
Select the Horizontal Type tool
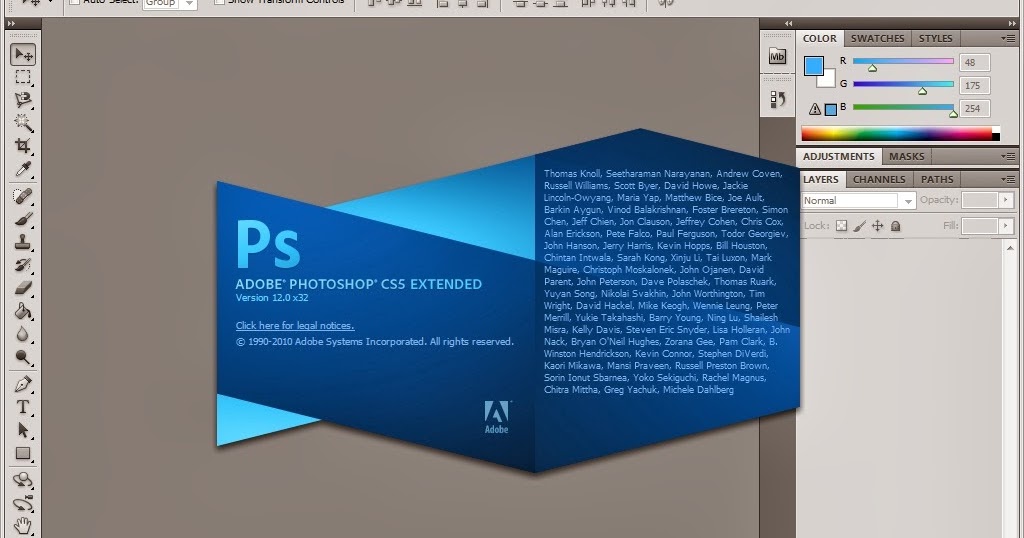point(23,407)
